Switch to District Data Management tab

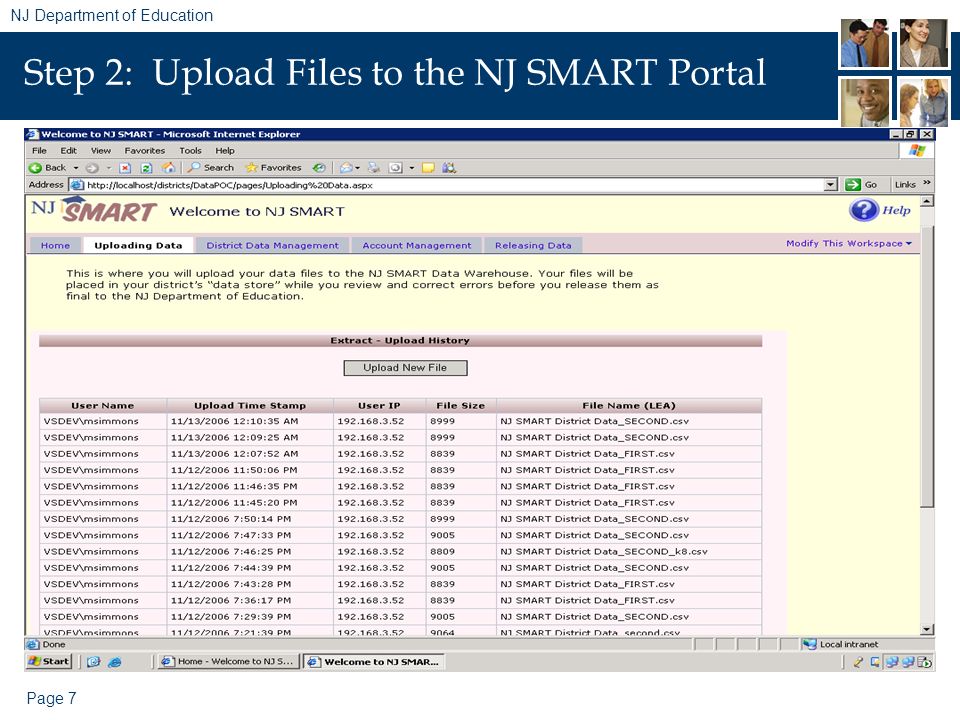pyautogui.click(x=272, y=246)
